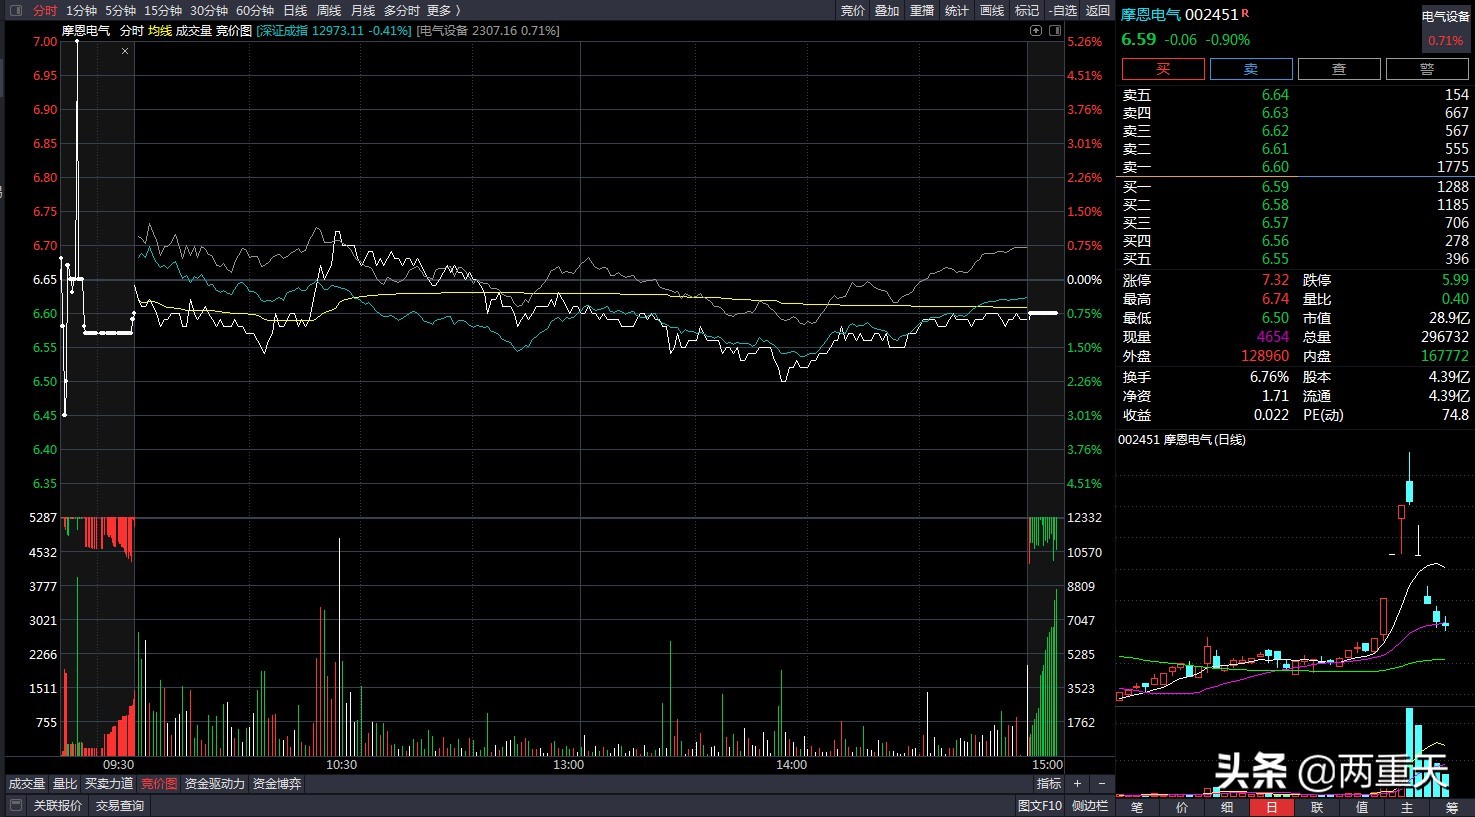This screenshot has width=1475, height=817.
Task: Select the 资金驱动力 indicator tab
Action: (215, 784)
